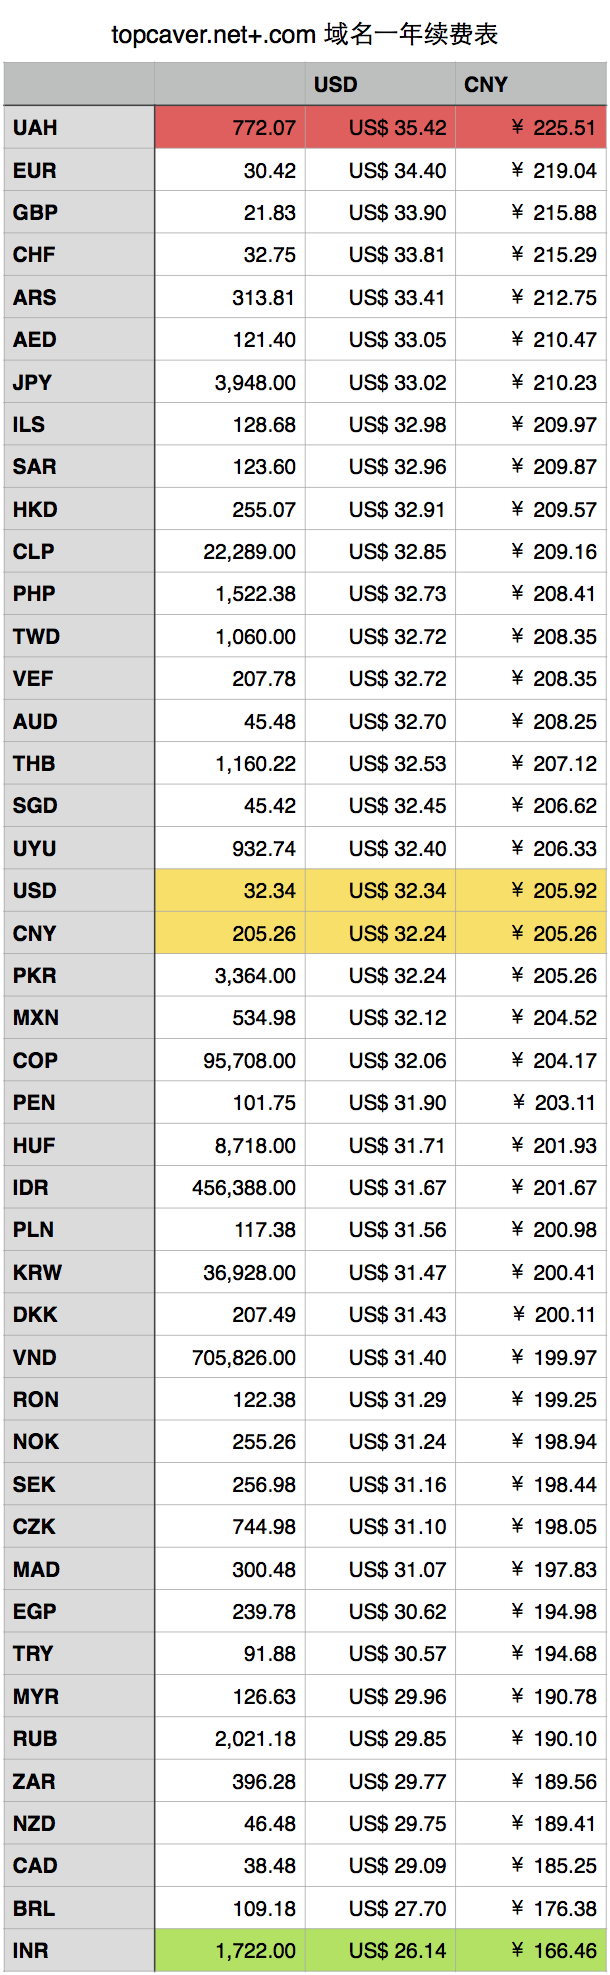Click the blank top-left header cell
The width and height of the screenshot is (610, 1975).
tap(79, 85)
